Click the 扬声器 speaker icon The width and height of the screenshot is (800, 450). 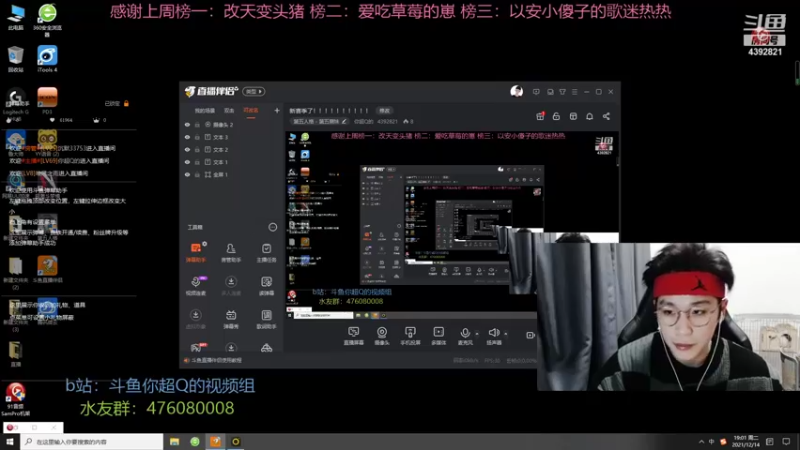click(493, 333)
